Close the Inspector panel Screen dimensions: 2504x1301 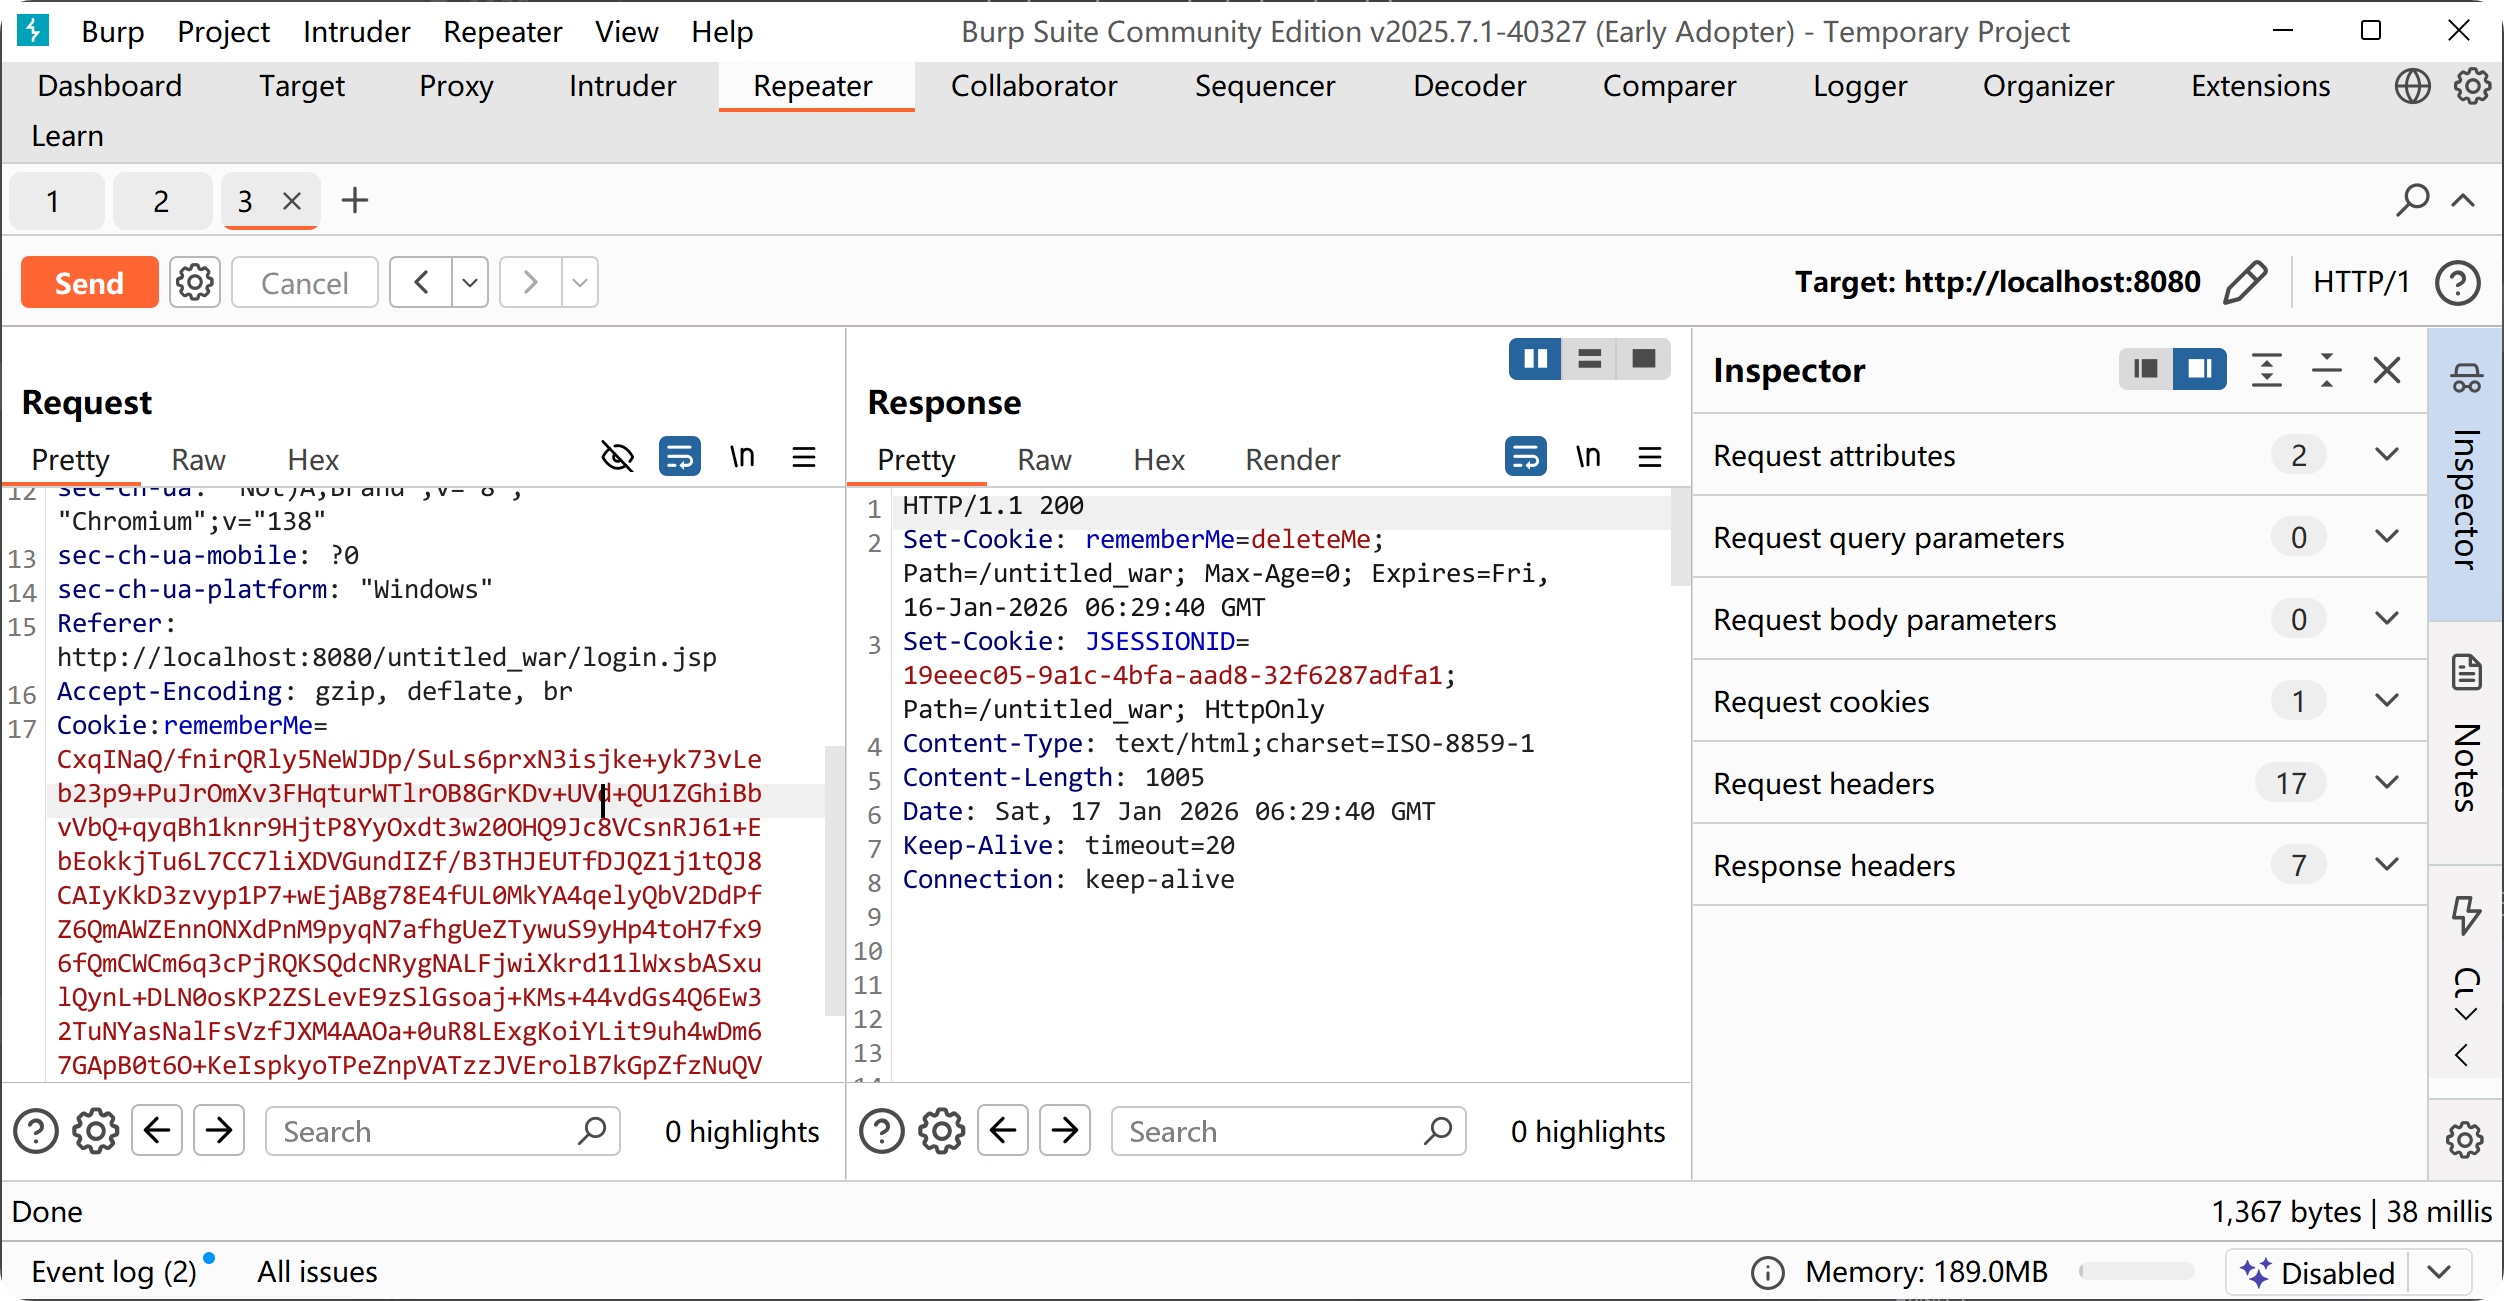coord(2387,370)
